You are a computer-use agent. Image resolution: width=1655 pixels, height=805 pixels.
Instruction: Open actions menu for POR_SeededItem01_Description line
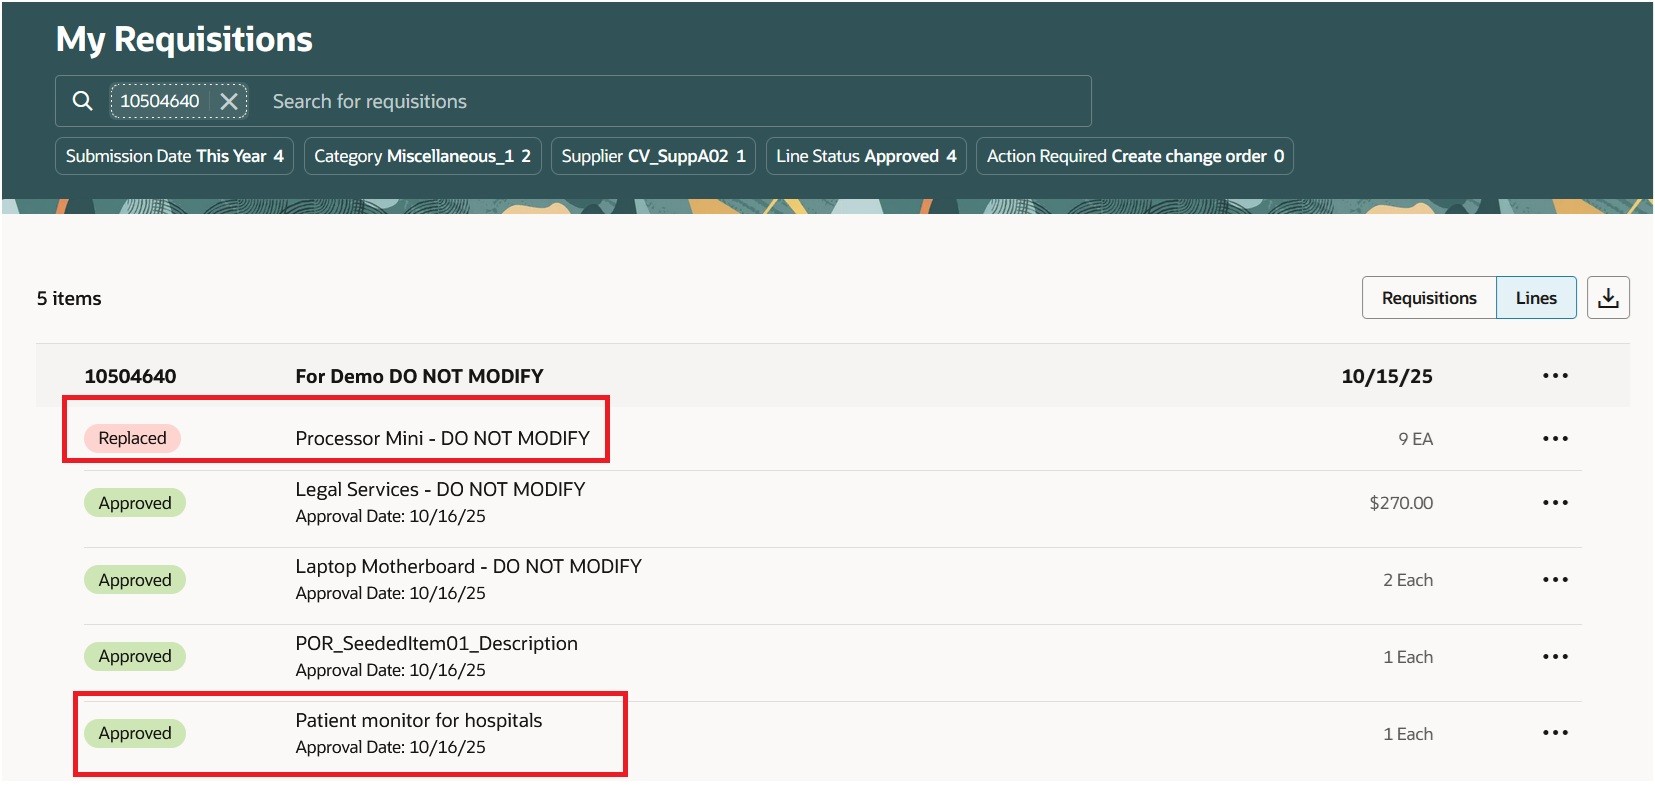1555,657
